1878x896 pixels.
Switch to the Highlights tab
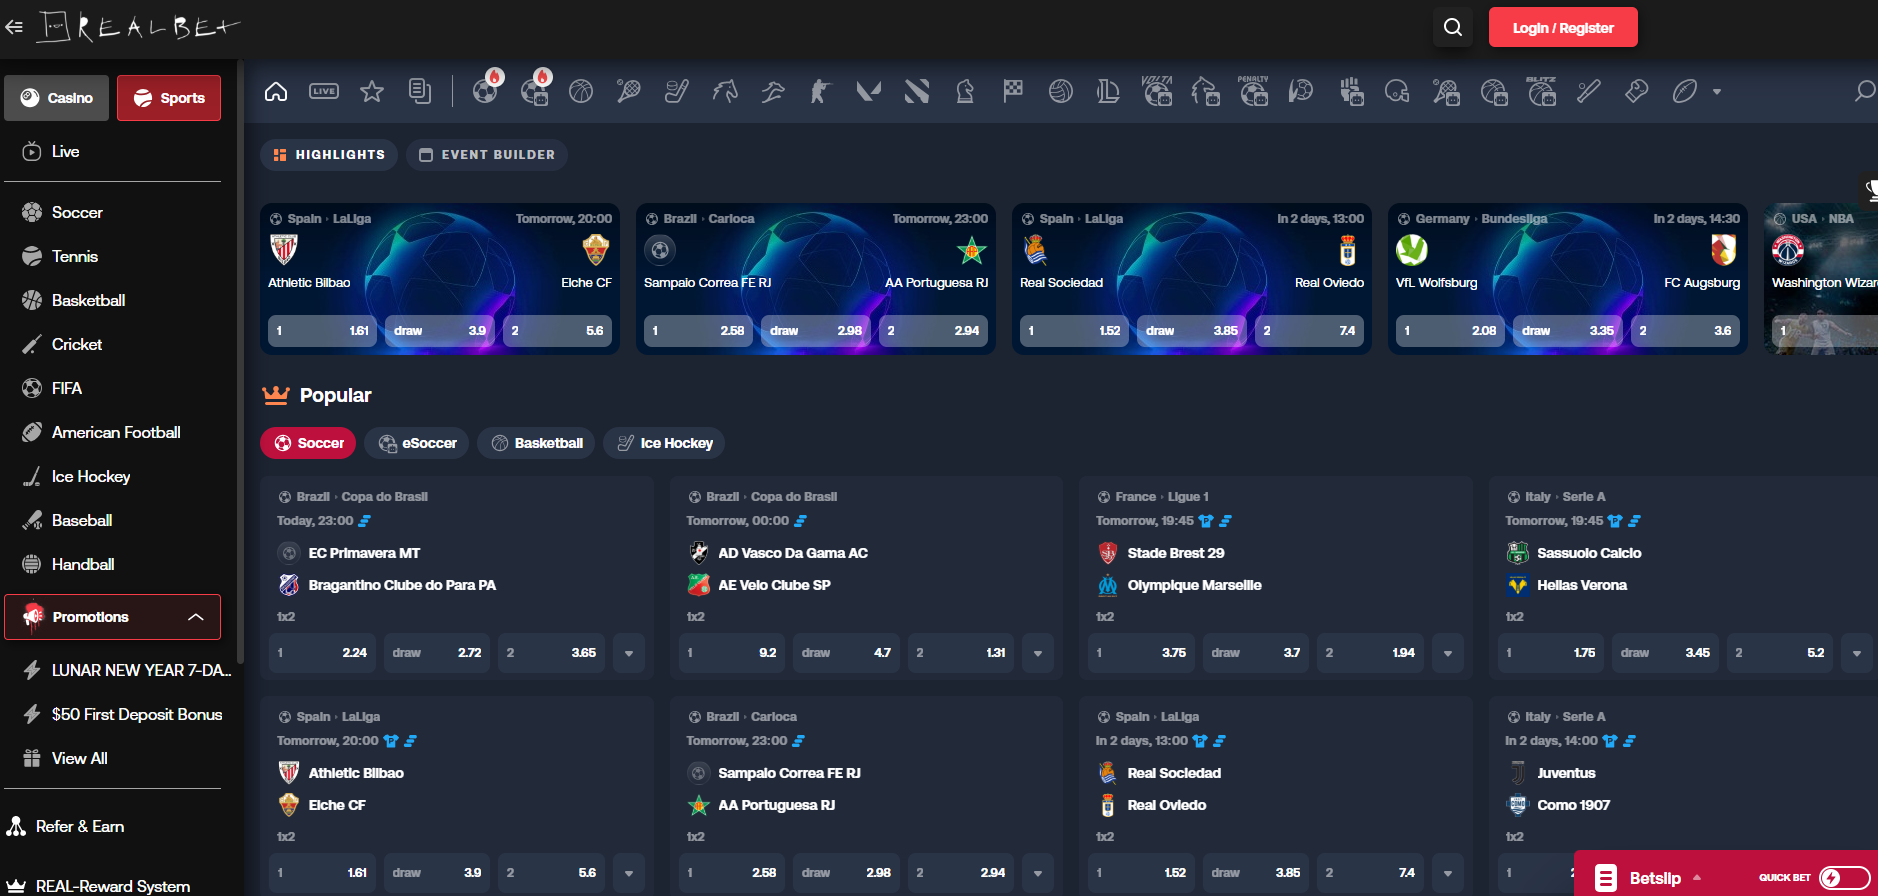click(x=329, y=155)
